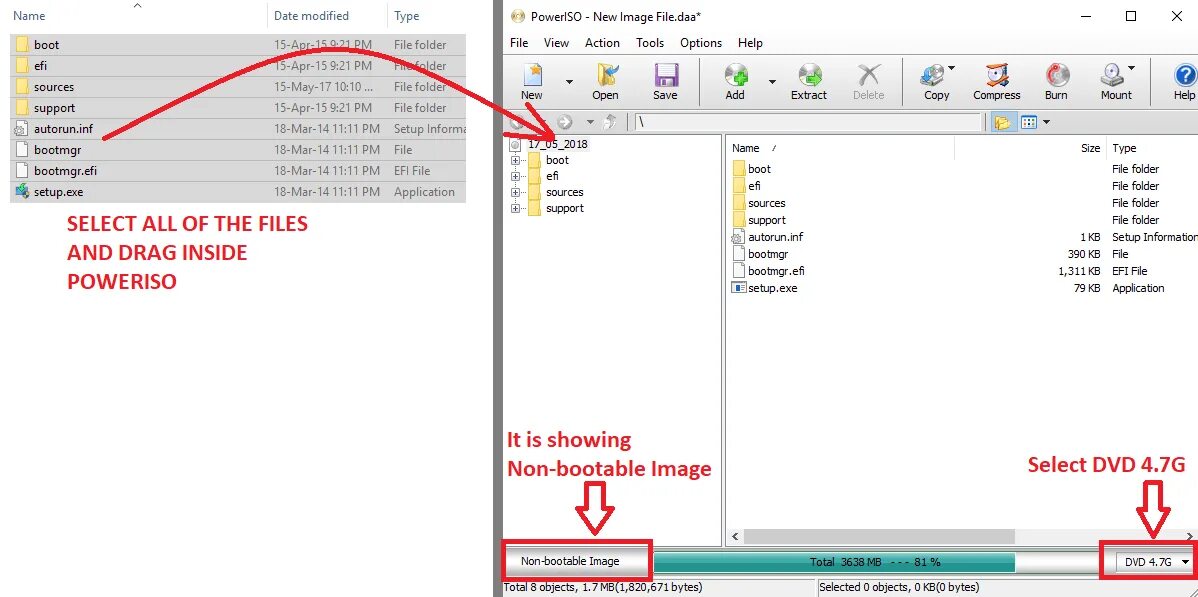This screenshot has width=1198, height=597.
Task: Click bootmgr file icon in PowerISO list
Action: point(738,254)
